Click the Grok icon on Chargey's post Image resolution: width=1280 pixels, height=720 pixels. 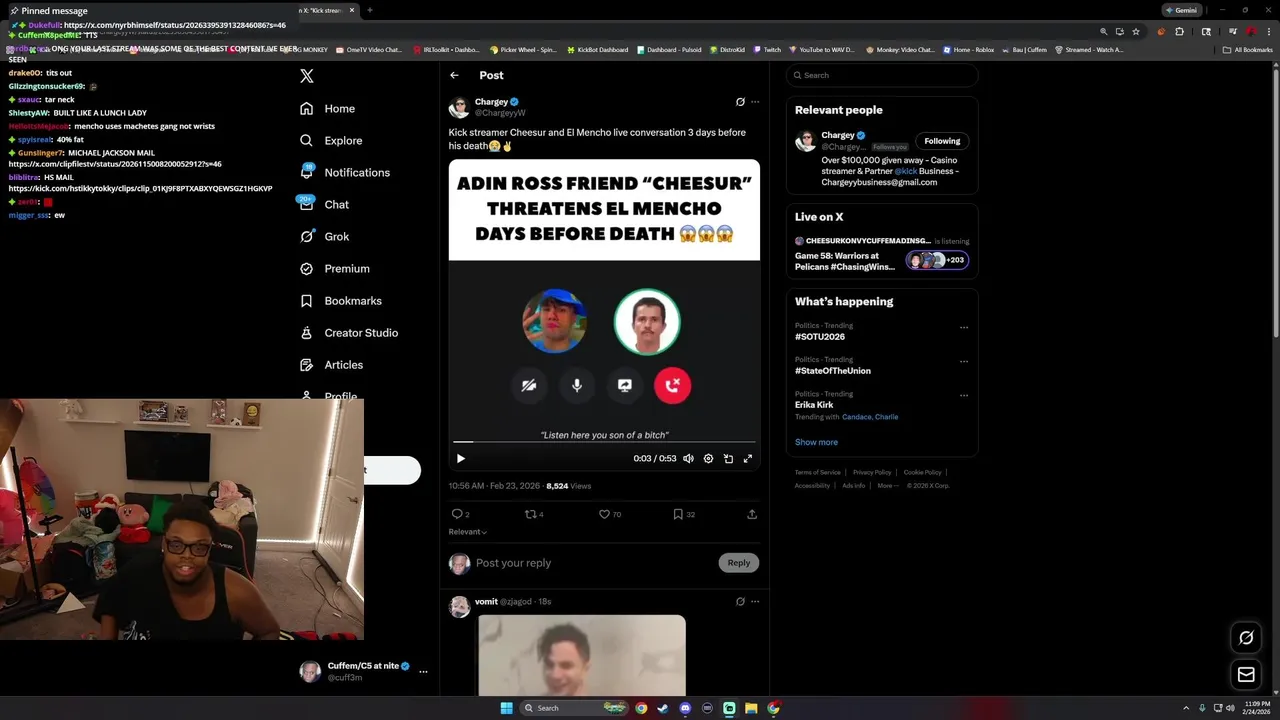click(740, 102)
